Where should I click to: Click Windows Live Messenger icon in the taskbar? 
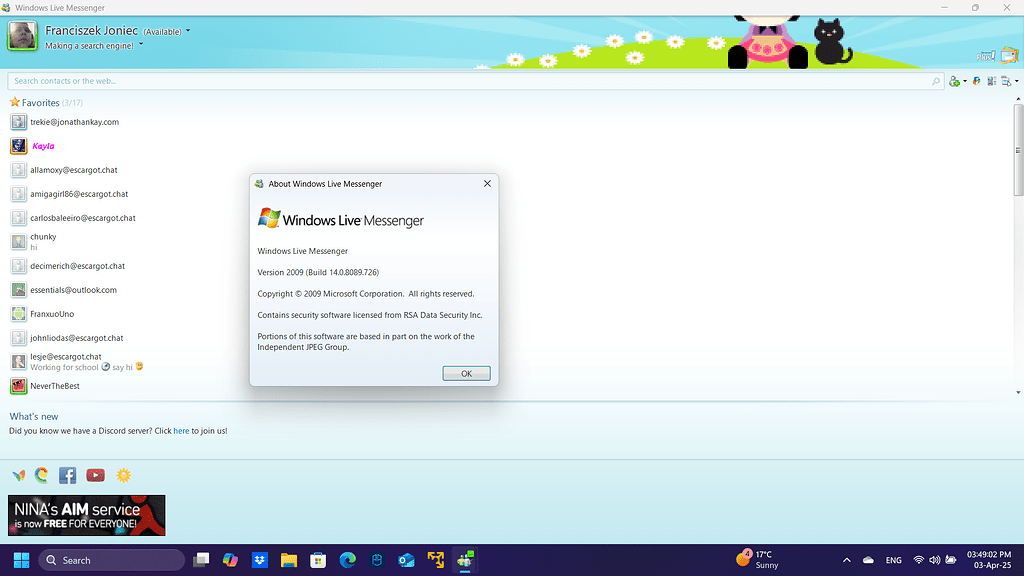click(x=464, y=560)
